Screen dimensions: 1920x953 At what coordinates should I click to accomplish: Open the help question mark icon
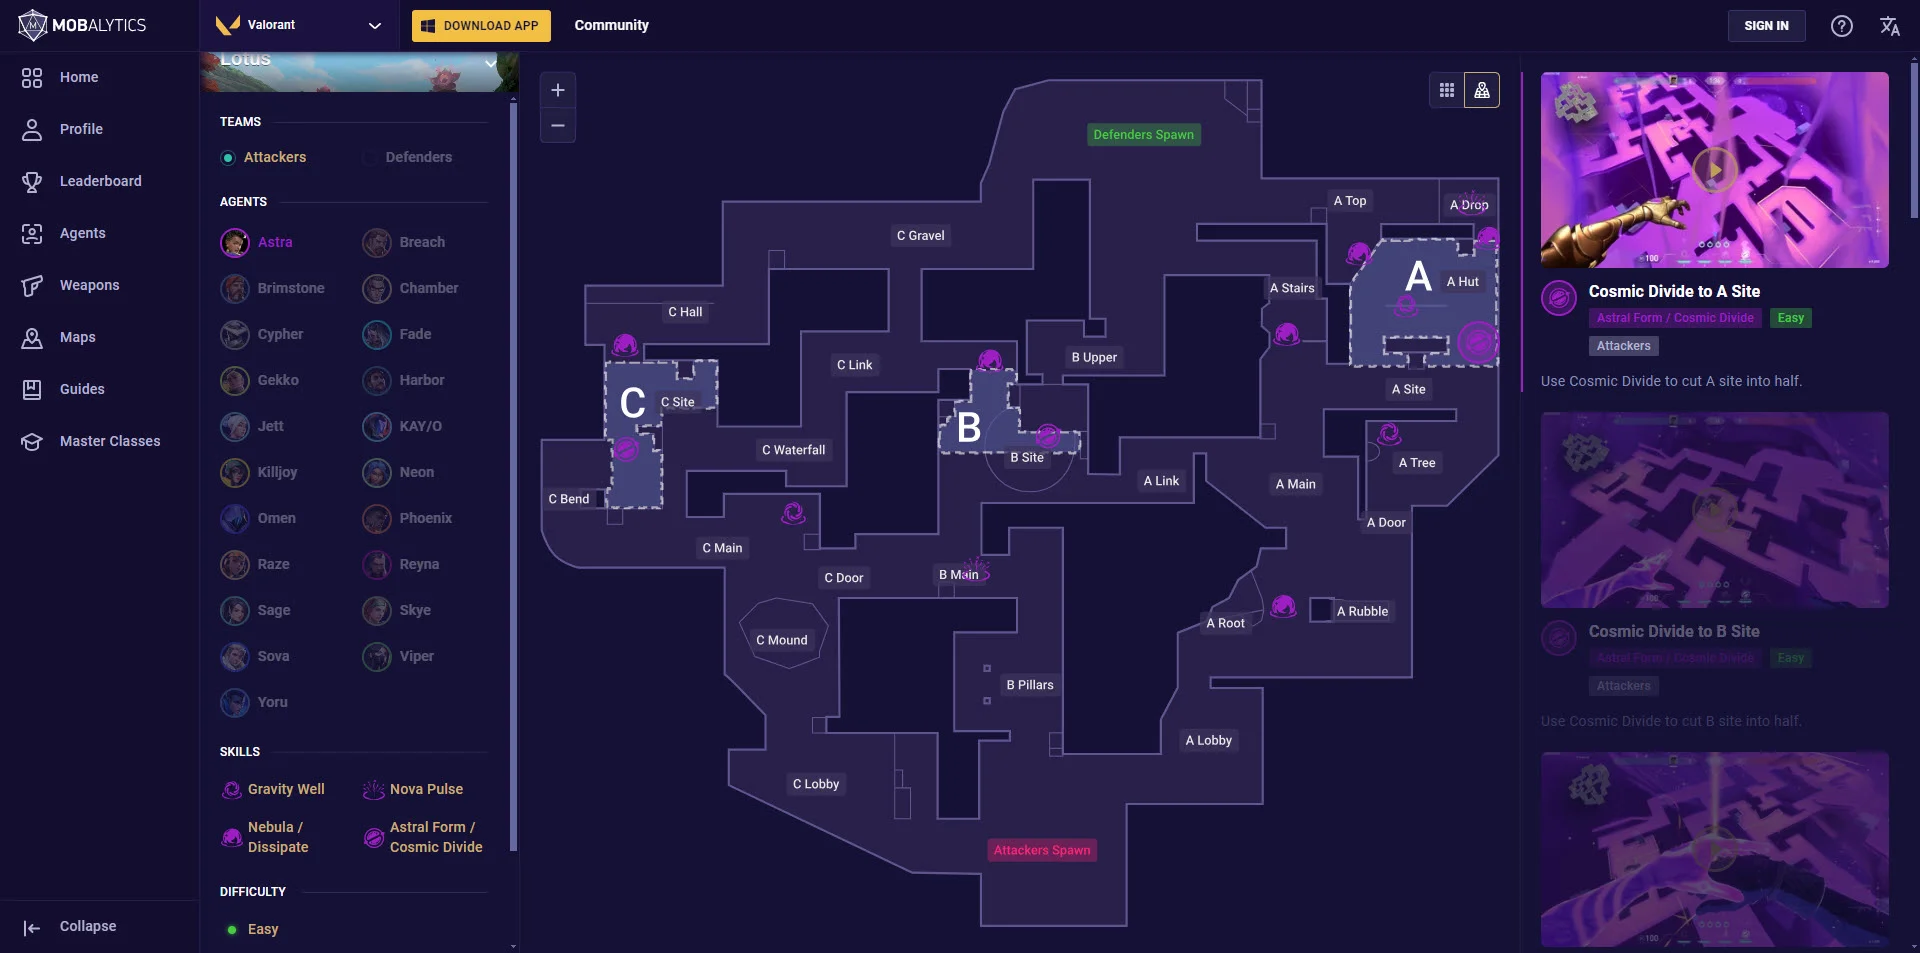pos(1841,26)
